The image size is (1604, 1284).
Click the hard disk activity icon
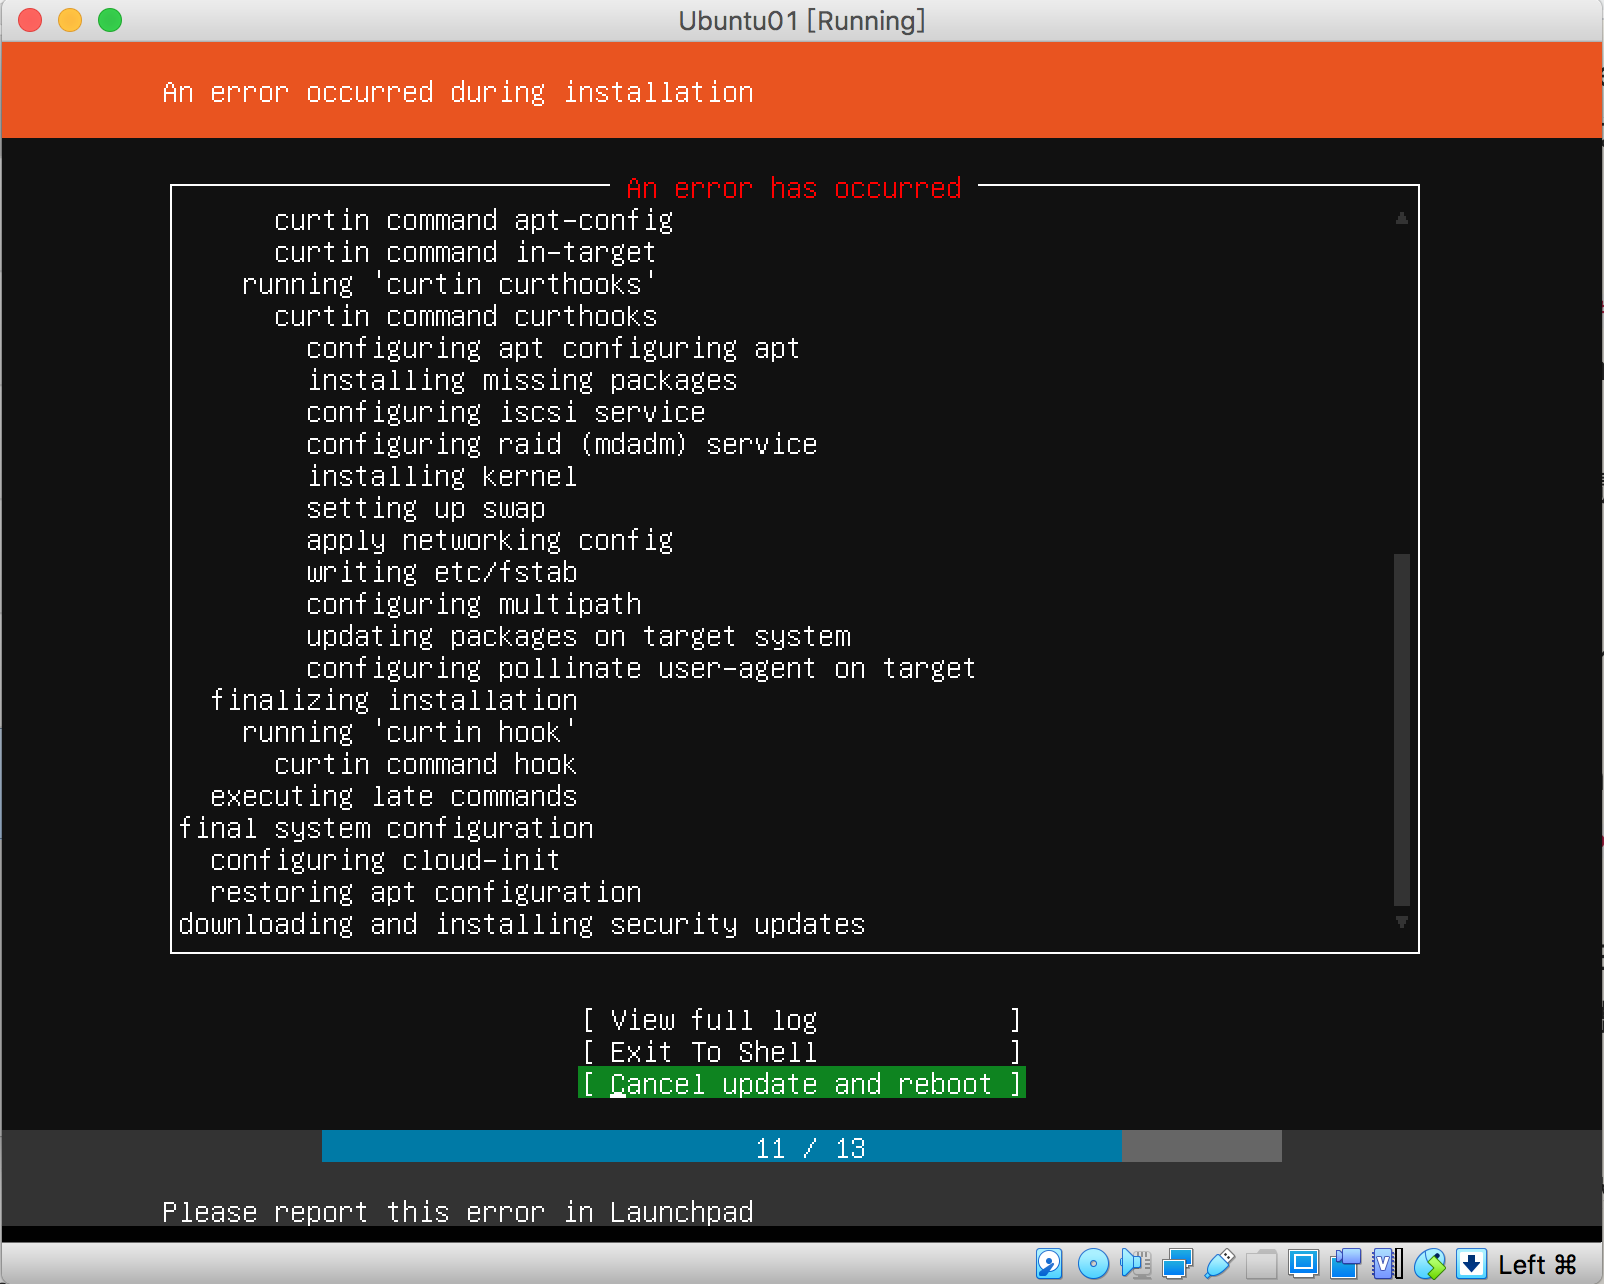click(1049, 1264)
